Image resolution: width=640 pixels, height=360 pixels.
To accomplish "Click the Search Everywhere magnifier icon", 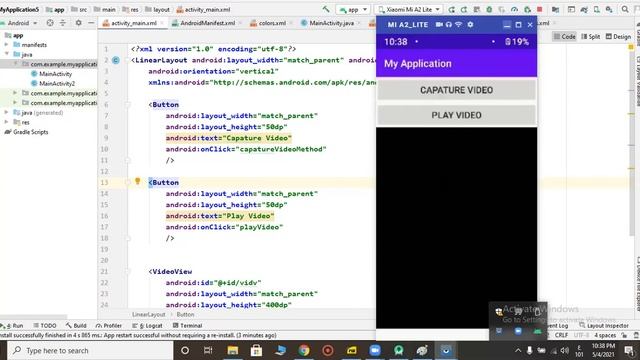I will pyautogui.click(x=625, y=9).
